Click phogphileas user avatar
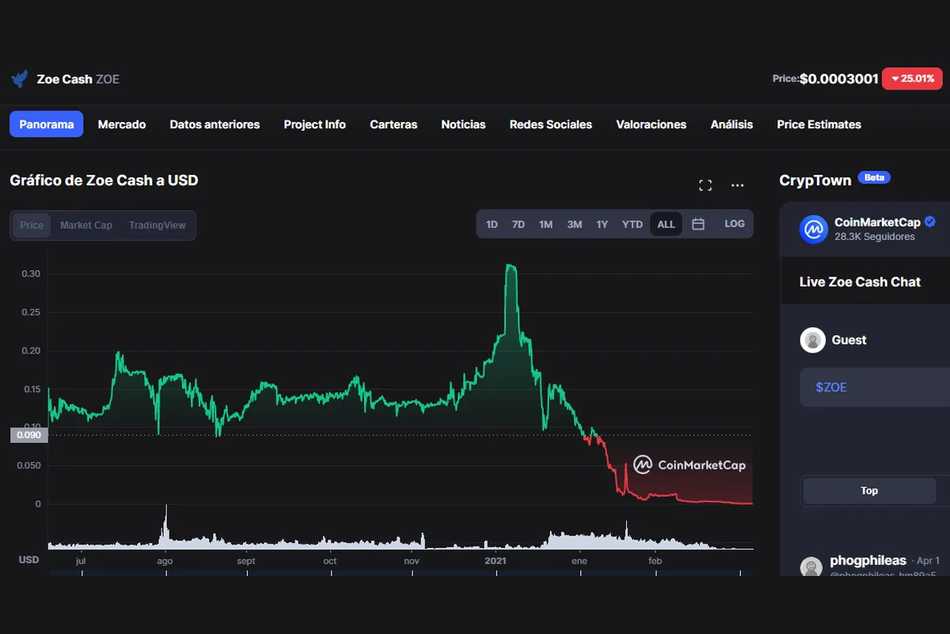Viewport: 950px width, 634px height. pos(811,567)
